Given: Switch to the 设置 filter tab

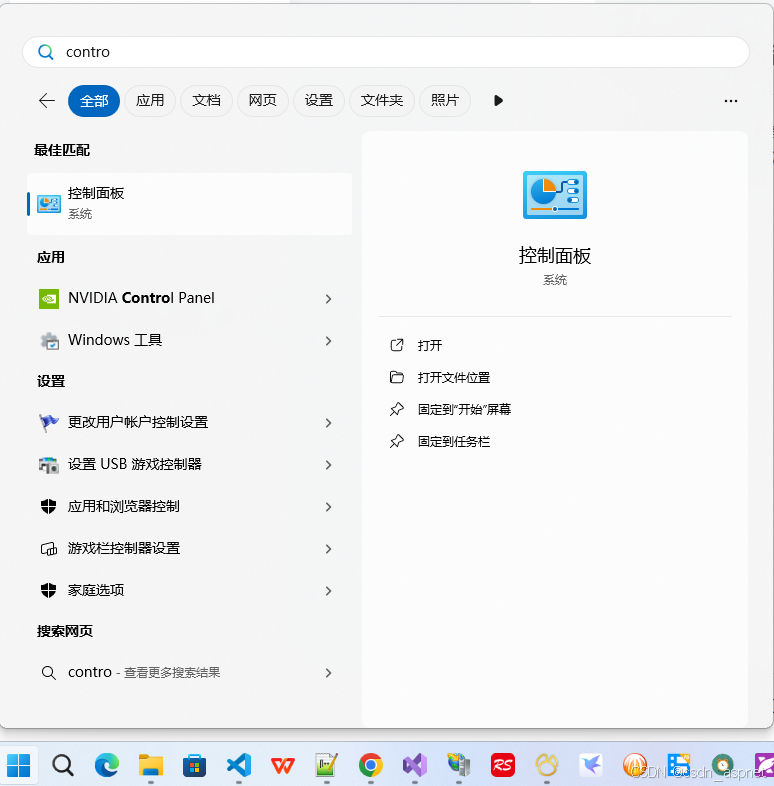Looking at the screenshot, I should [319, 101].
